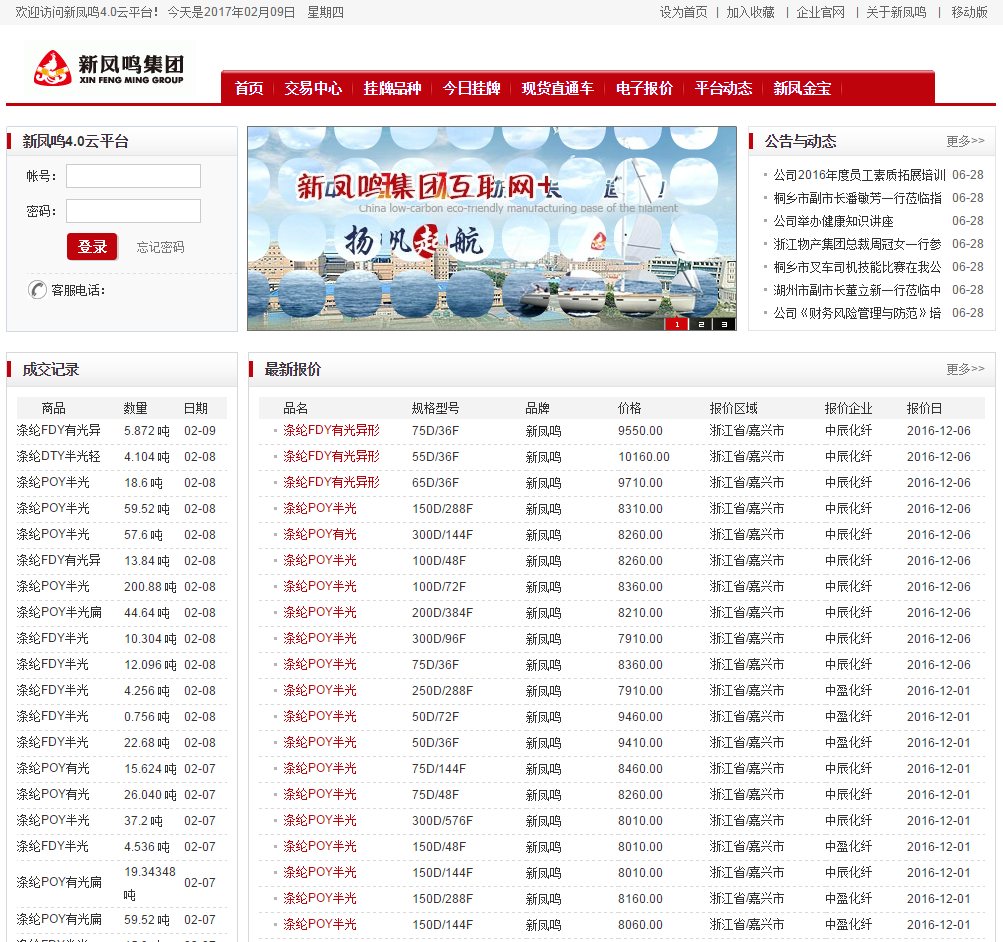Click transaction quantity 5.872 吨
This screenshot has width=1003, height=942.
(147, 430)
